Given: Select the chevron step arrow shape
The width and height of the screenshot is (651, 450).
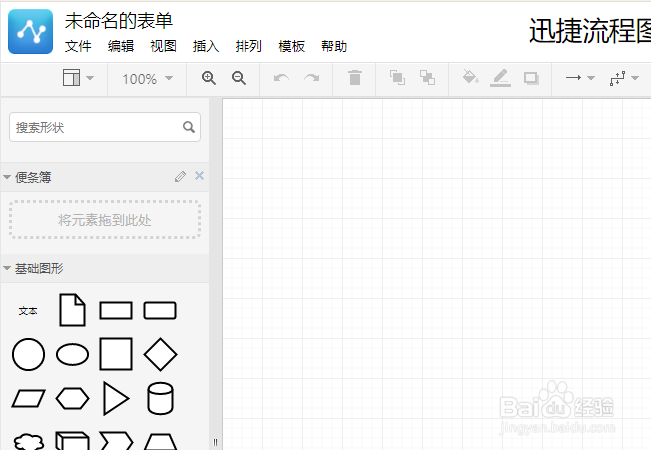Looking at the screenshot, I should click(116, 440).
